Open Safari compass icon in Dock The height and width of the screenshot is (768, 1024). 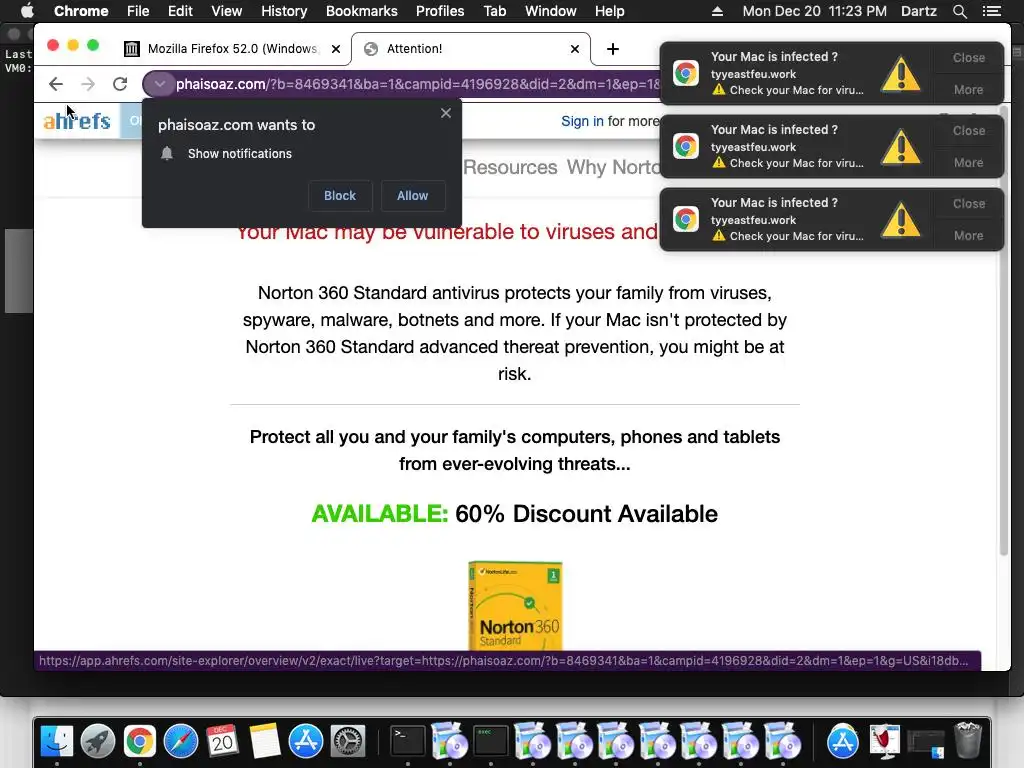[181, 741]
